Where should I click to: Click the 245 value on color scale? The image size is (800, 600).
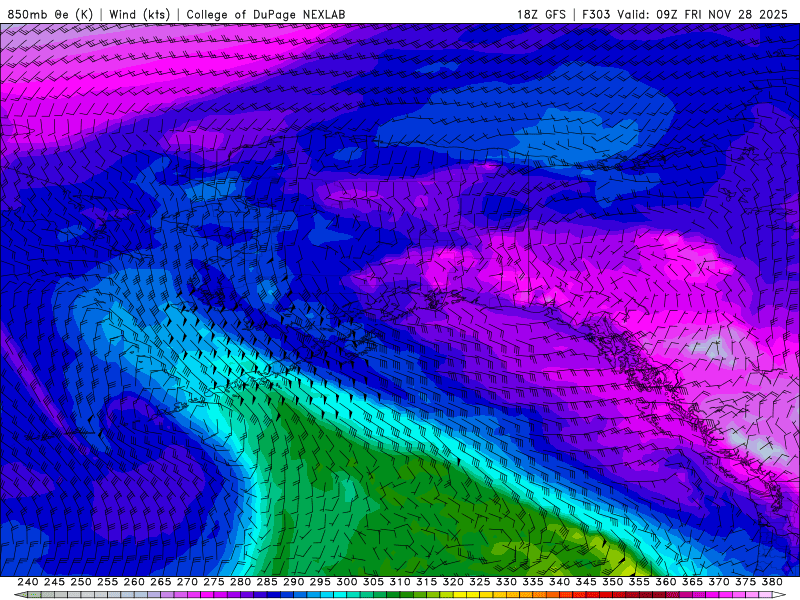point(54,582)
